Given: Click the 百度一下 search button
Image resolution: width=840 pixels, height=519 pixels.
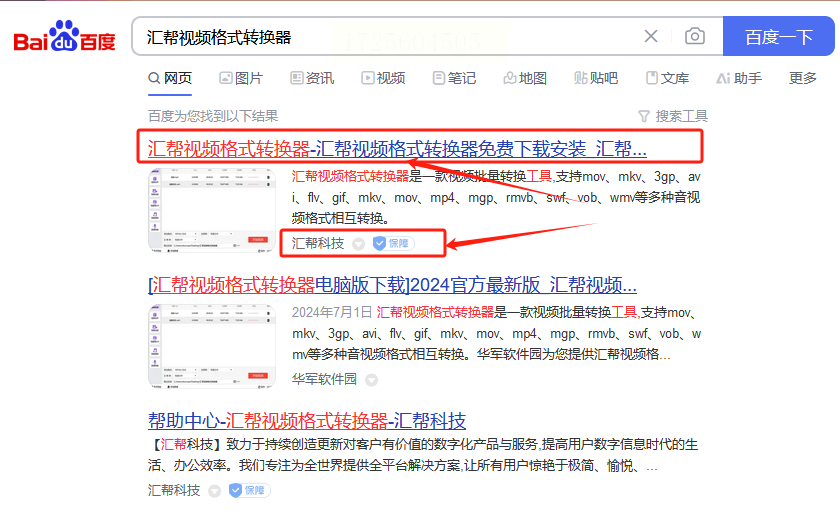Looking at the screenshot, I should [778, 36].
